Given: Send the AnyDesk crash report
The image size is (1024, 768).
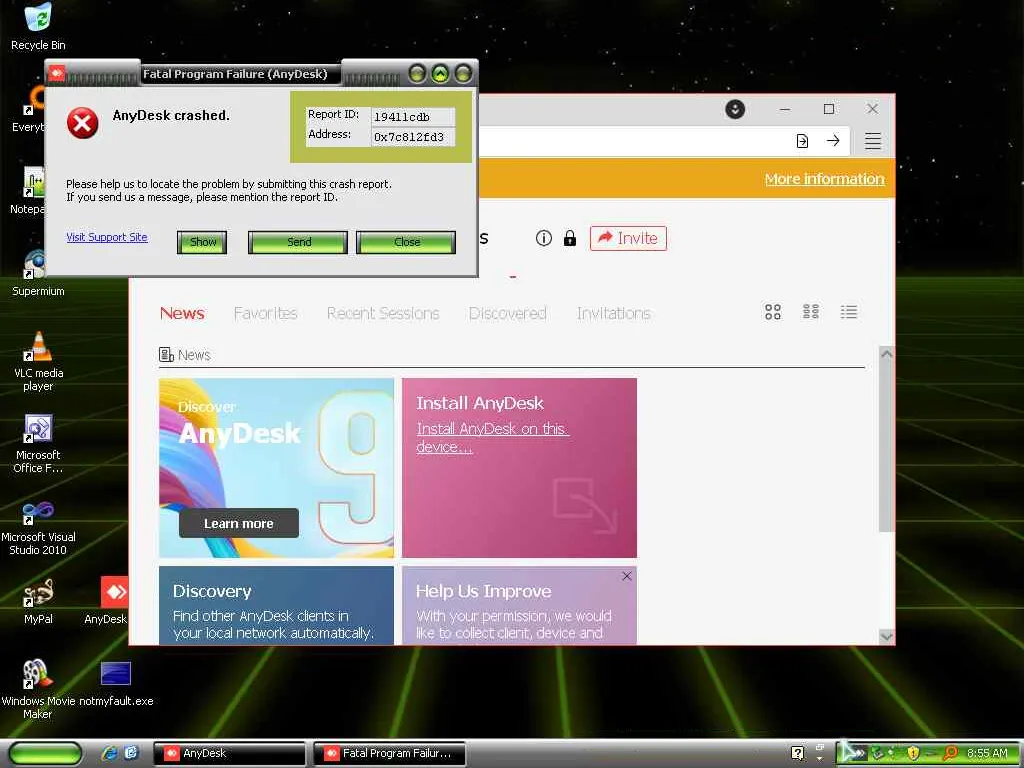Looking at the screenshot, I should click(x=298, y=242).
